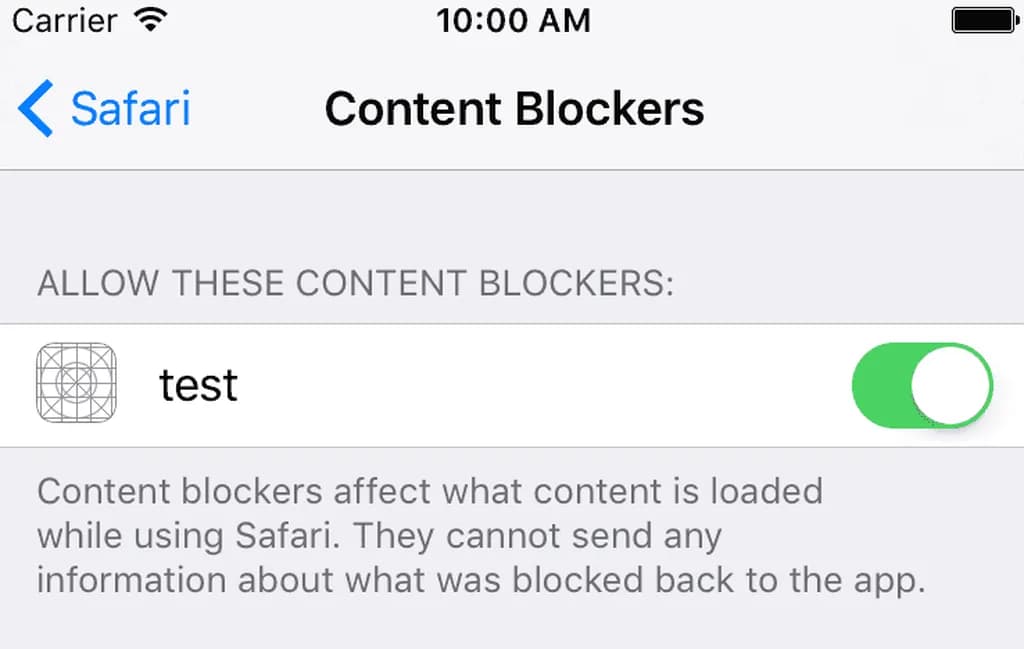
Task: Tap the Content Blockers title
Action: (x=515, y=108)
